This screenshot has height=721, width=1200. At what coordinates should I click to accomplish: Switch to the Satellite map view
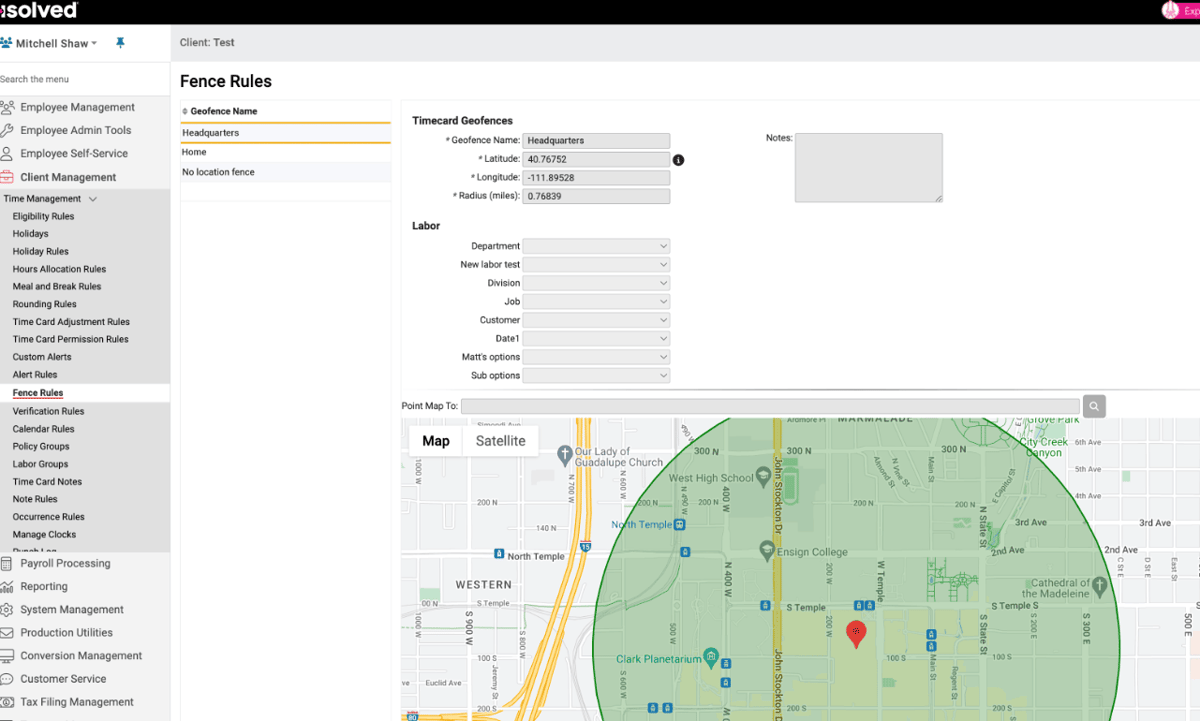coord(500,440)
